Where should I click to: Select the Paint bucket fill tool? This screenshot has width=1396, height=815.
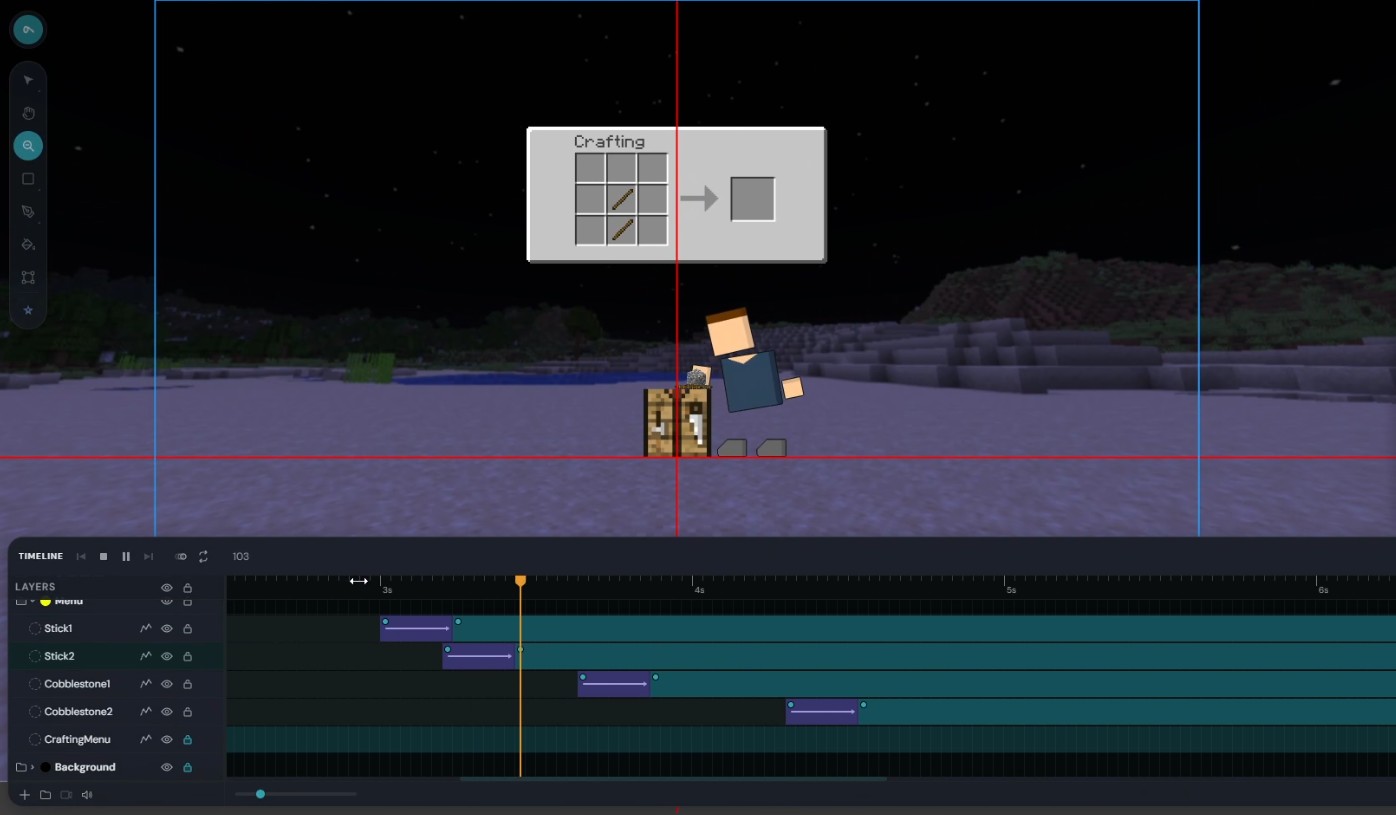(28, 244)
